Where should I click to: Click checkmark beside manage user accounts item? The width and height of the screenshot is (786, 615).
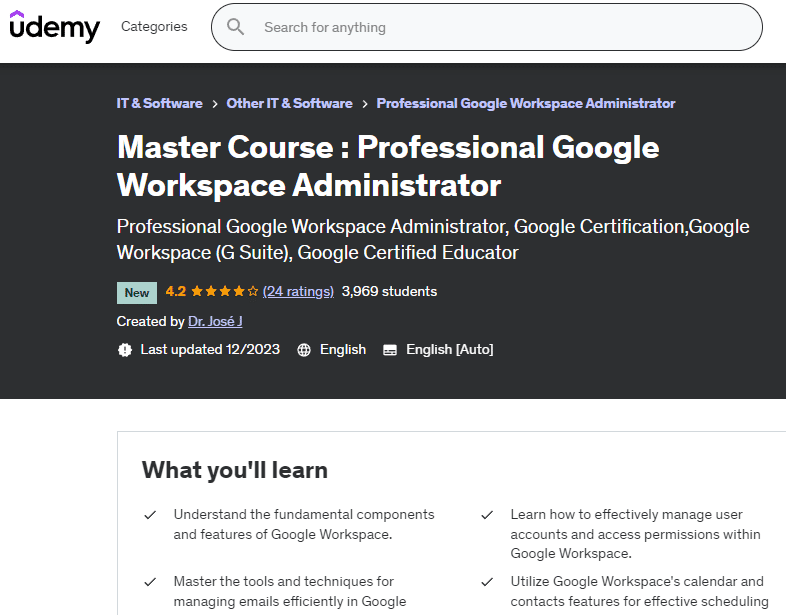click(x=487, y=515)
